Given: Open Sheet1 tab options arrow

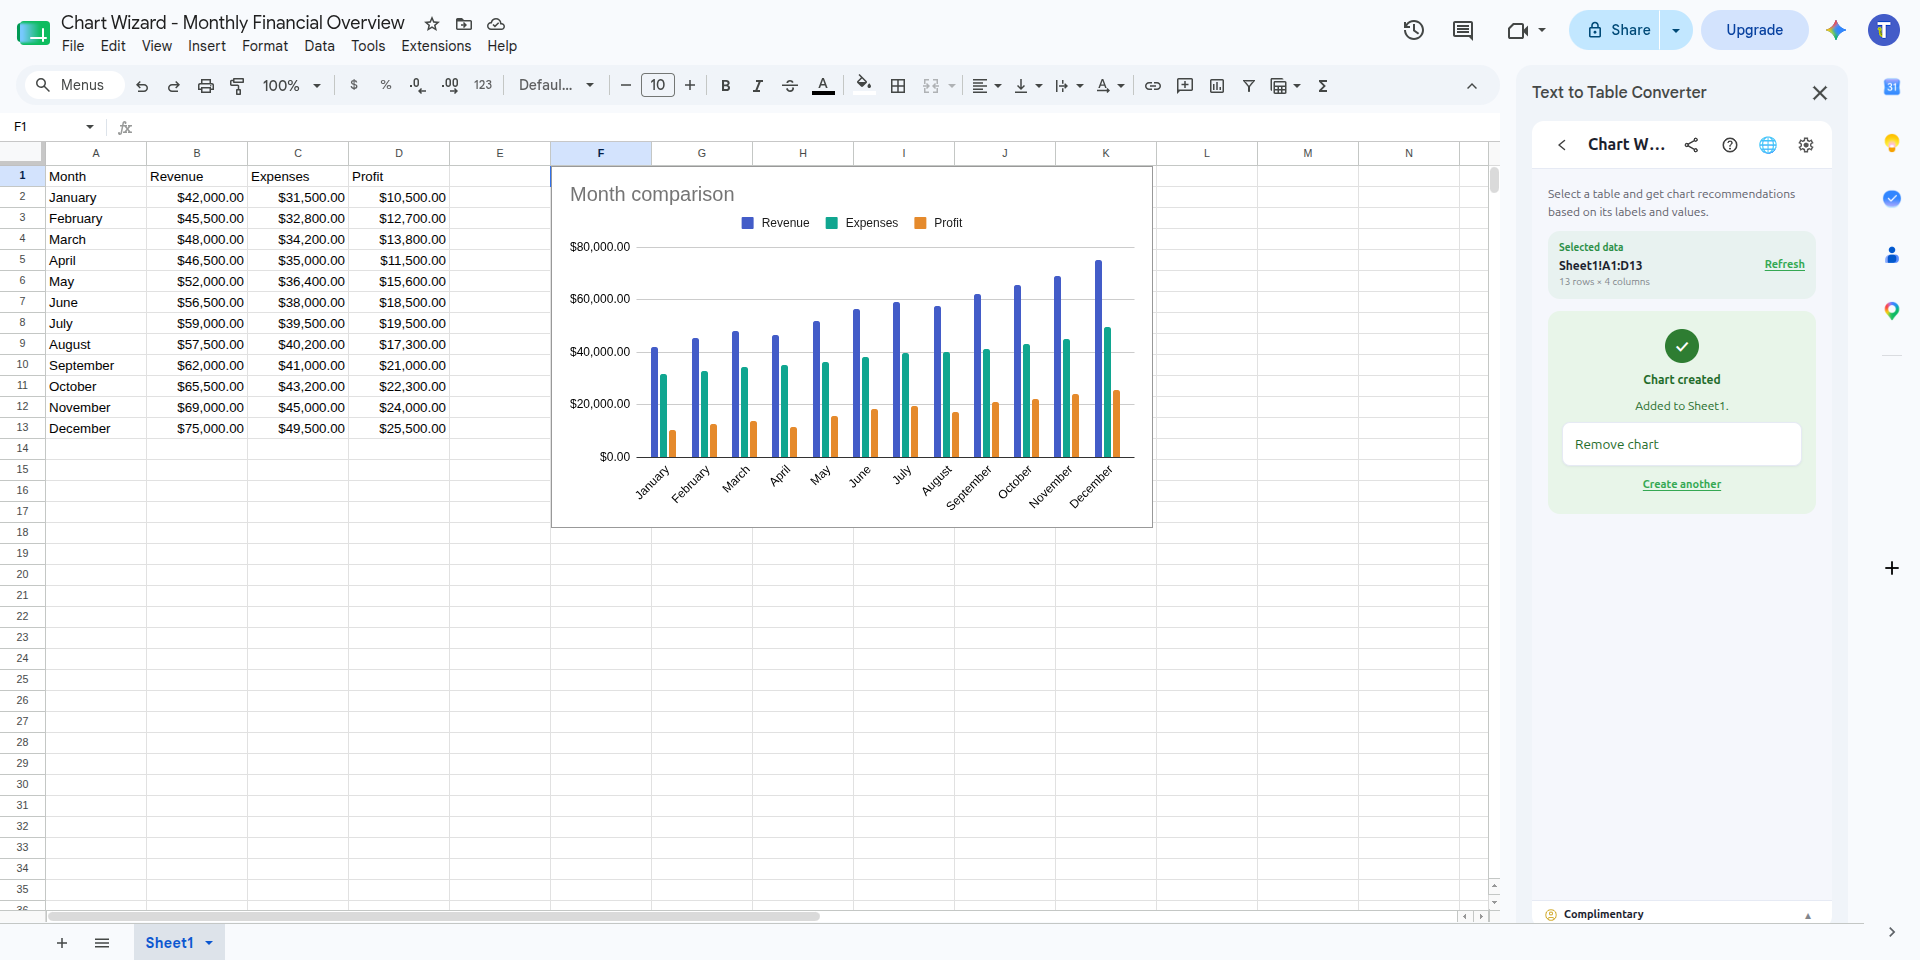Looking at the screenshot, I should [x=209, y=943].
